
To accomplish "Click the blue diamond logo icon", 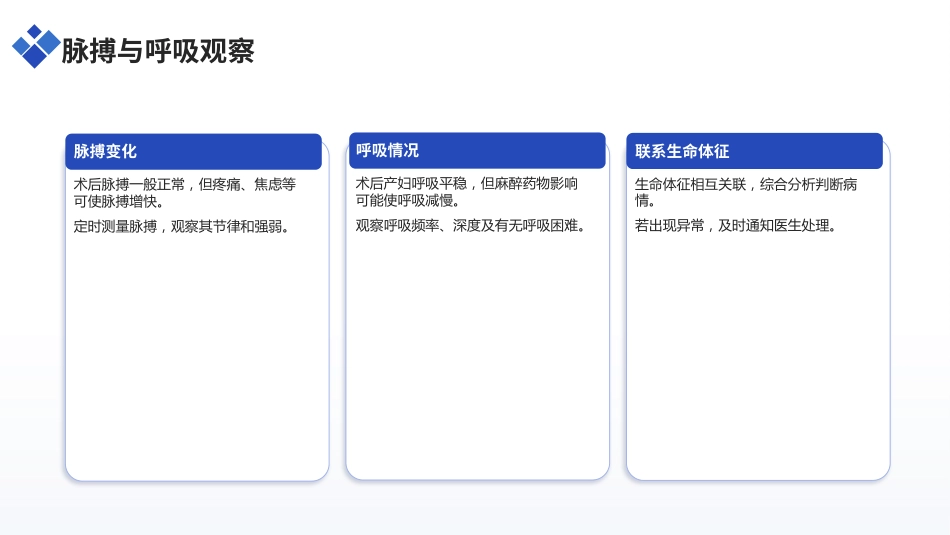I will 36,46.
